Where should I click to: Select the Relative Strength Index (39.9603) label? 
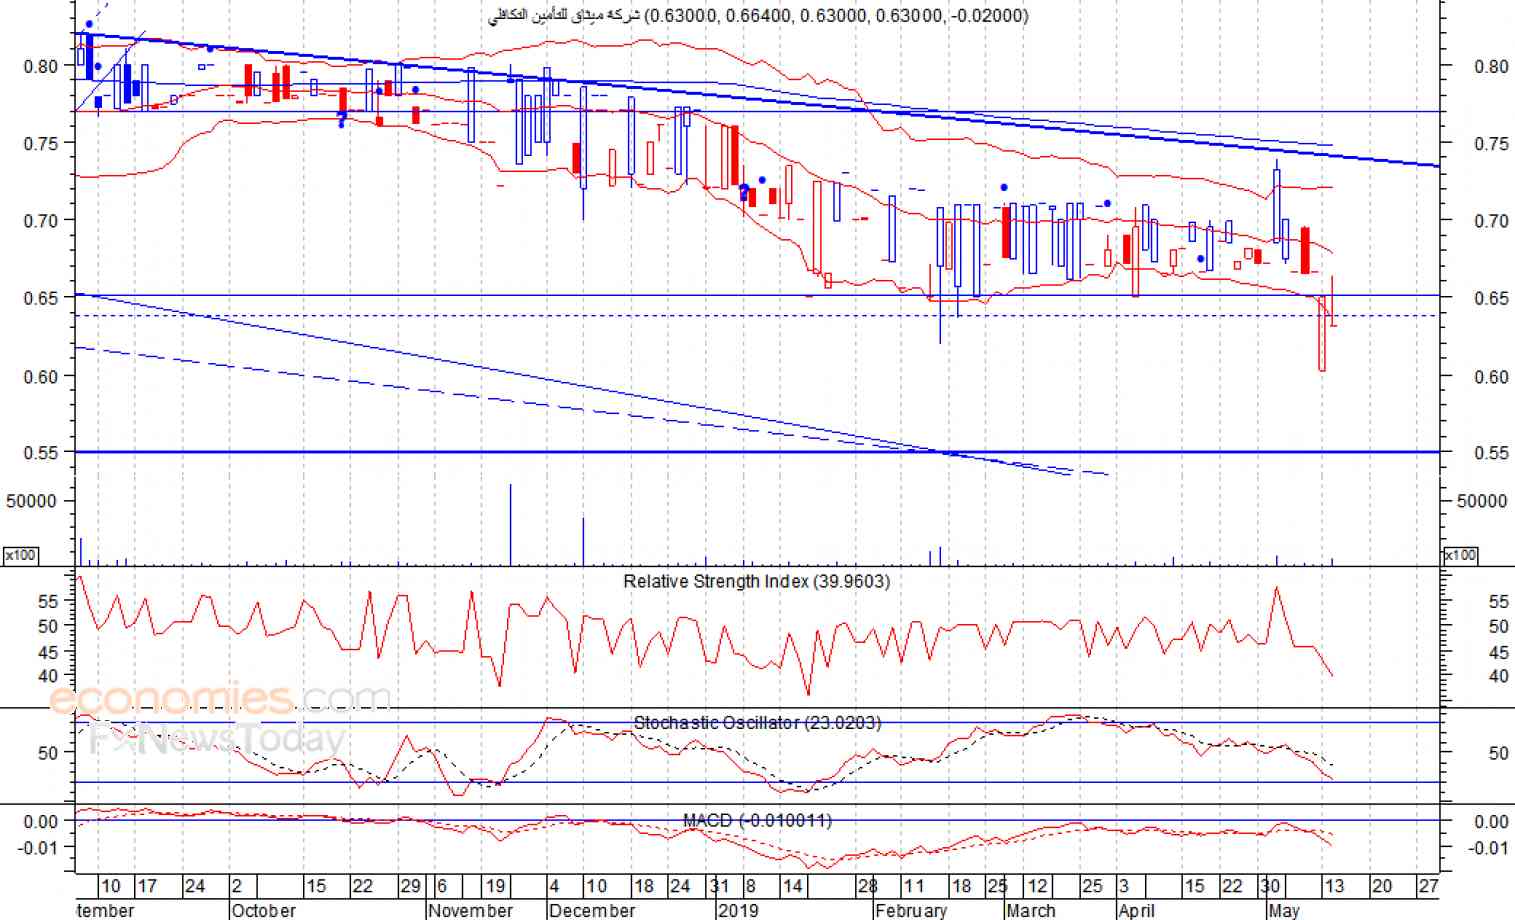click(x=756, y=581)
